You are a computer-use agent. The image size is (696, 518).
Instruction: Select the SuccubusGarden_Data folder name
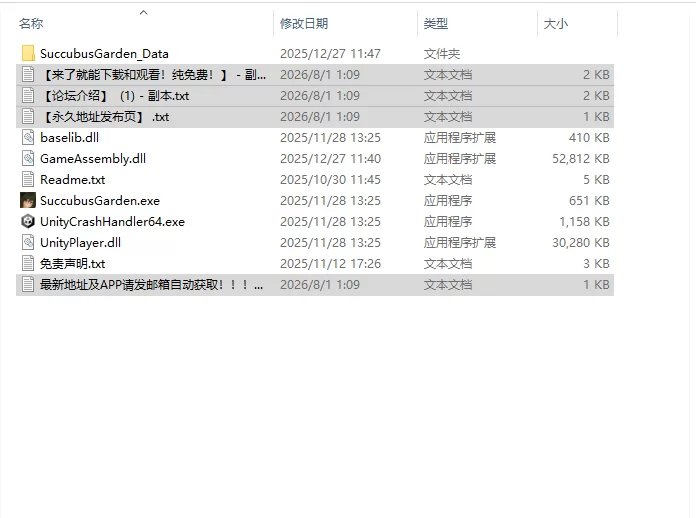[104, 54]
